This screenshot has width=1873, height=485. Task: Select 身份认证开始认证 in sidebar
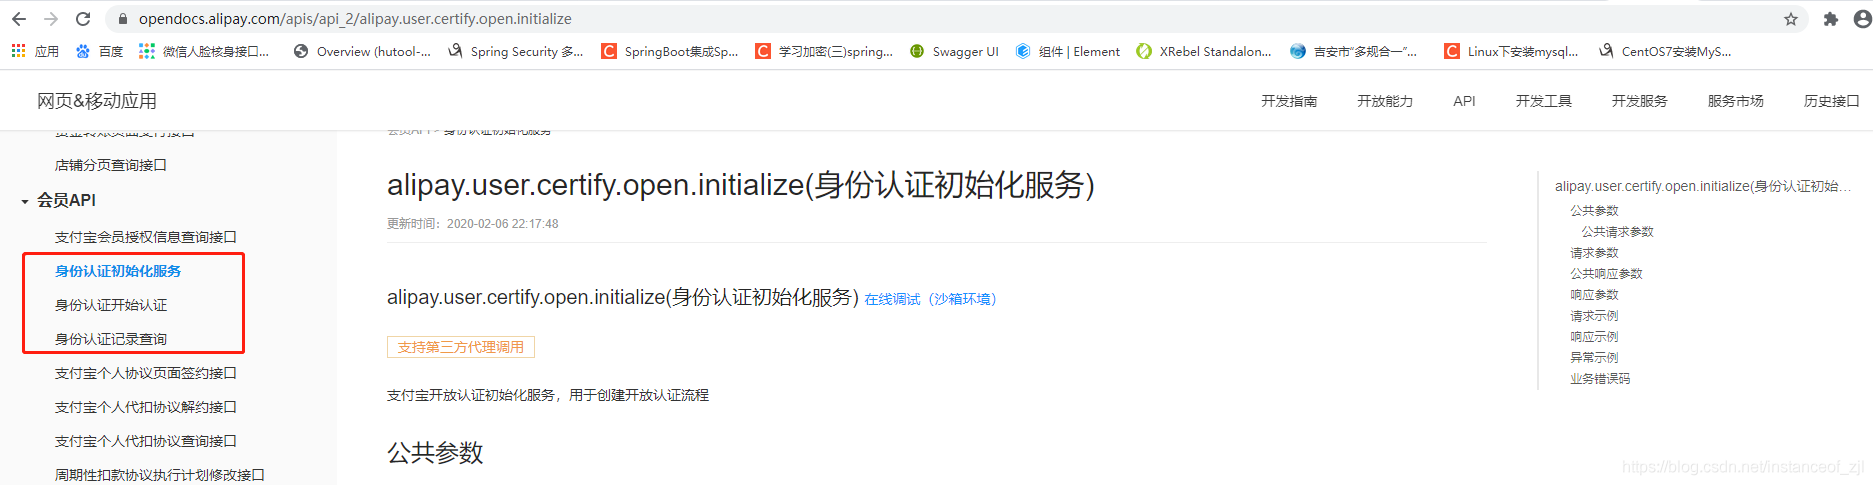tap(111, 305)
